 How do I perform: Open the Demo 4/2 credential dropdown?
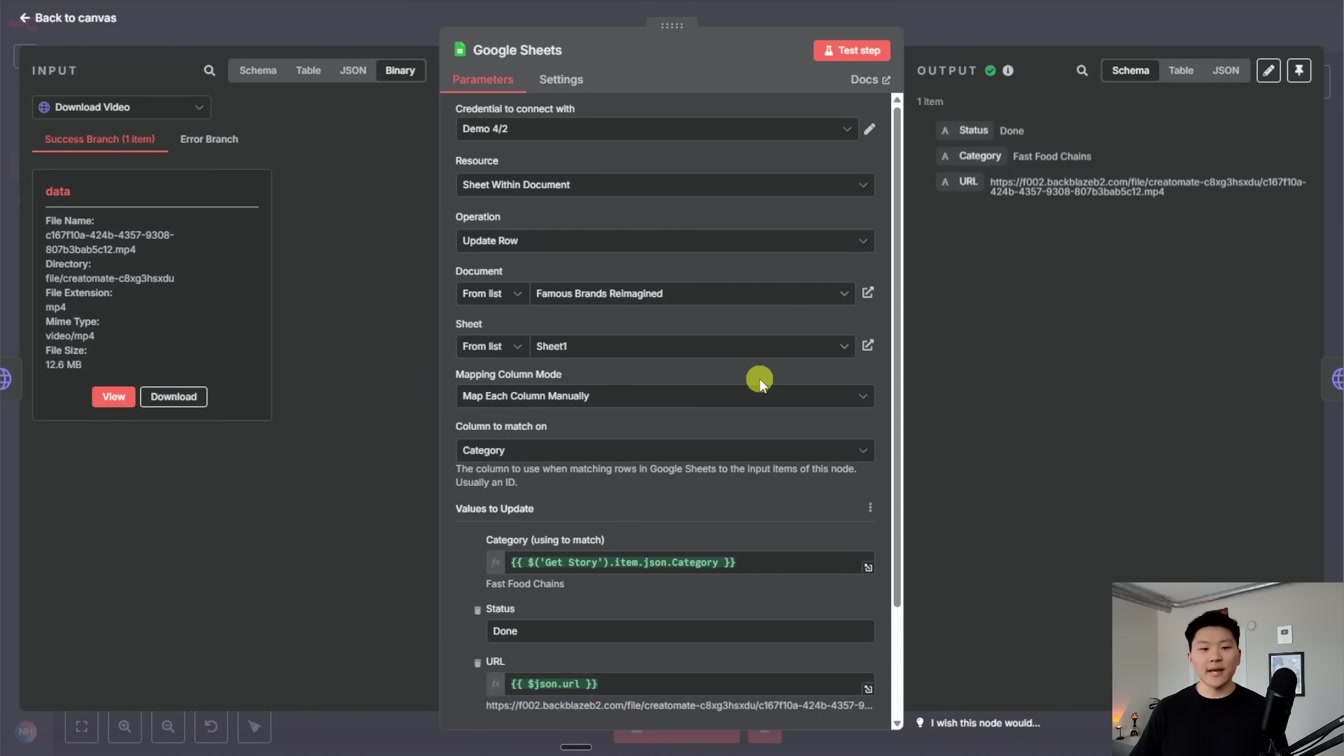pyautogui.click(x=656, y=129)
